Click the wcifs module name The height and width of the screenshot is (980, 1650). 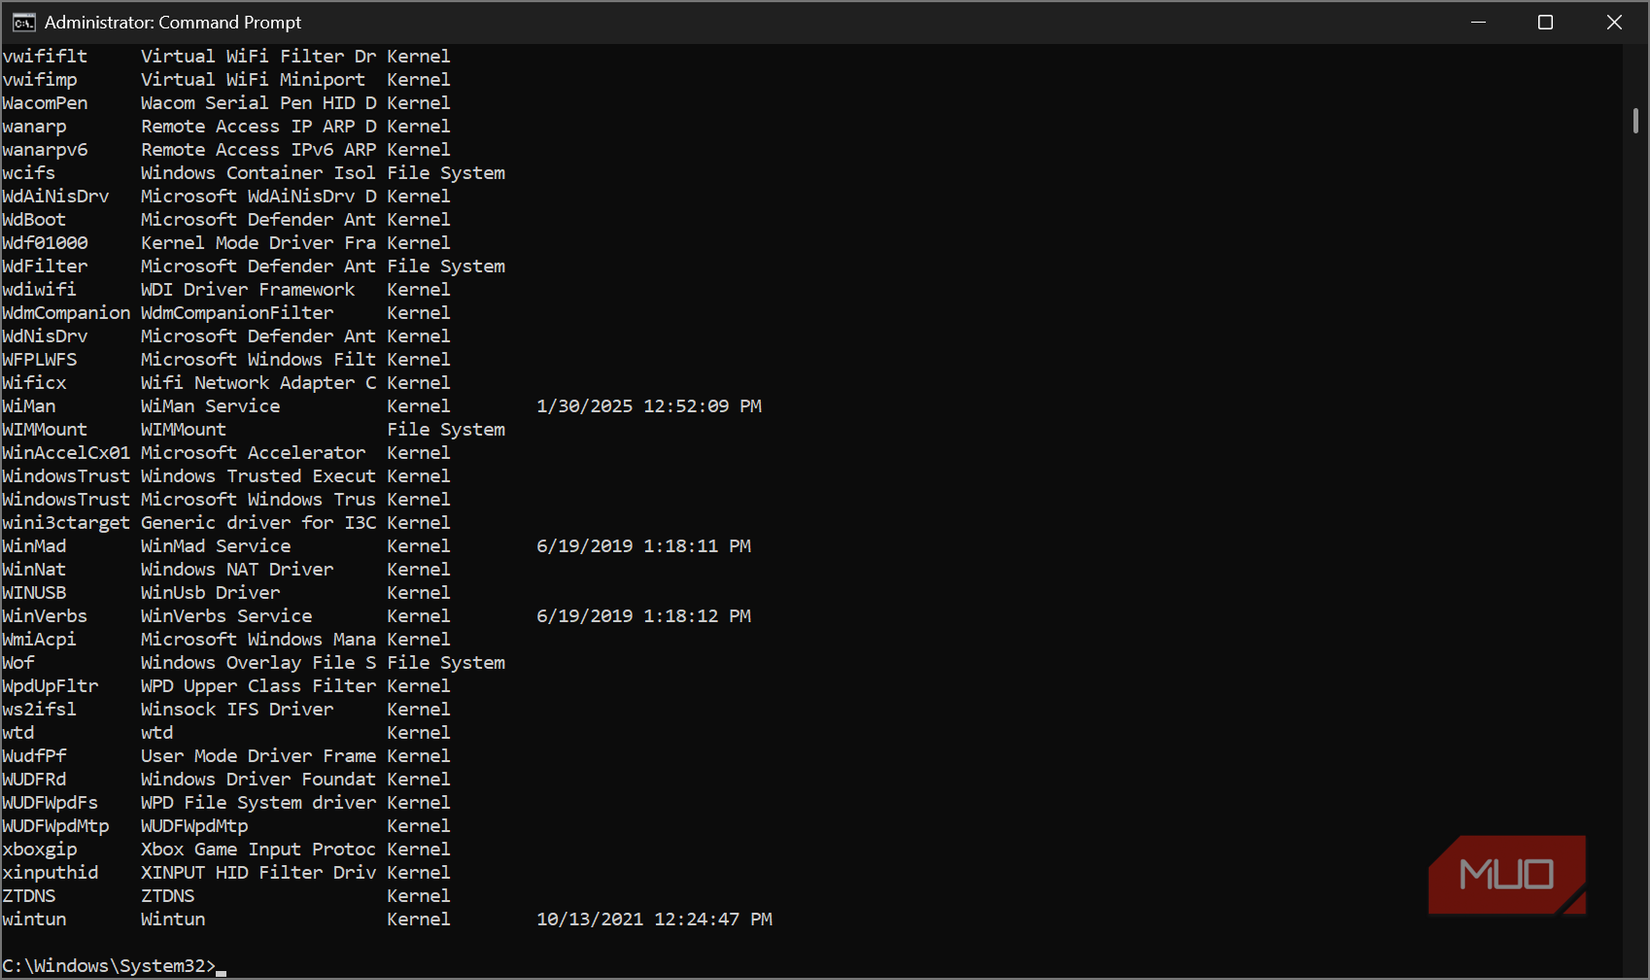pyautogui.click(x=29, y=173)
